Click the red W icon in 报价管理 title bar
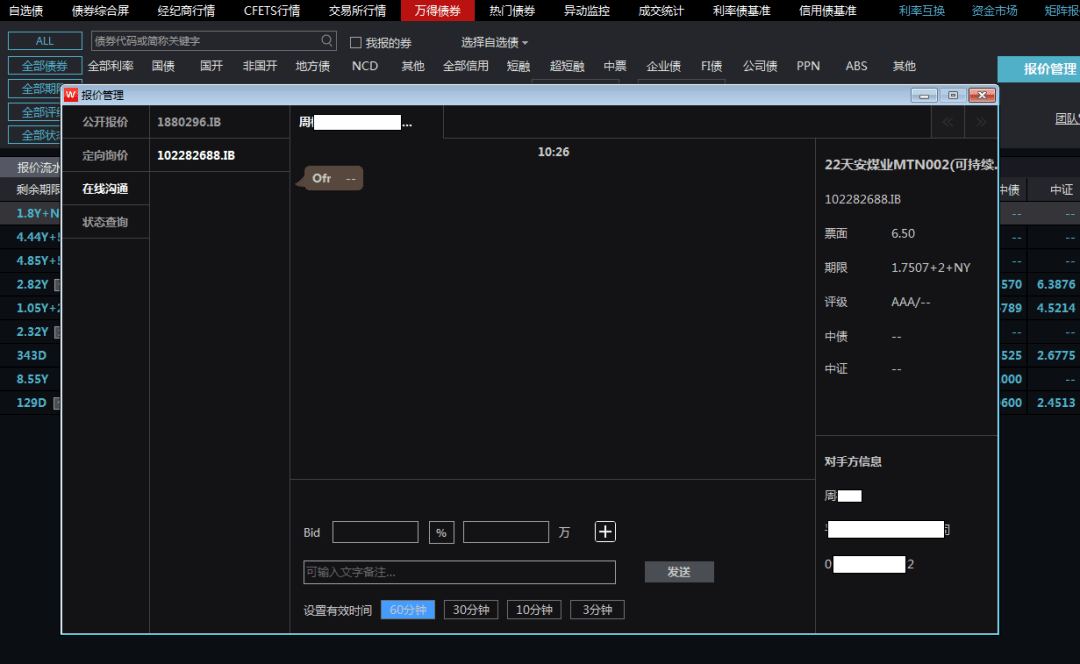1080x664 pixels. pos(71,95)
